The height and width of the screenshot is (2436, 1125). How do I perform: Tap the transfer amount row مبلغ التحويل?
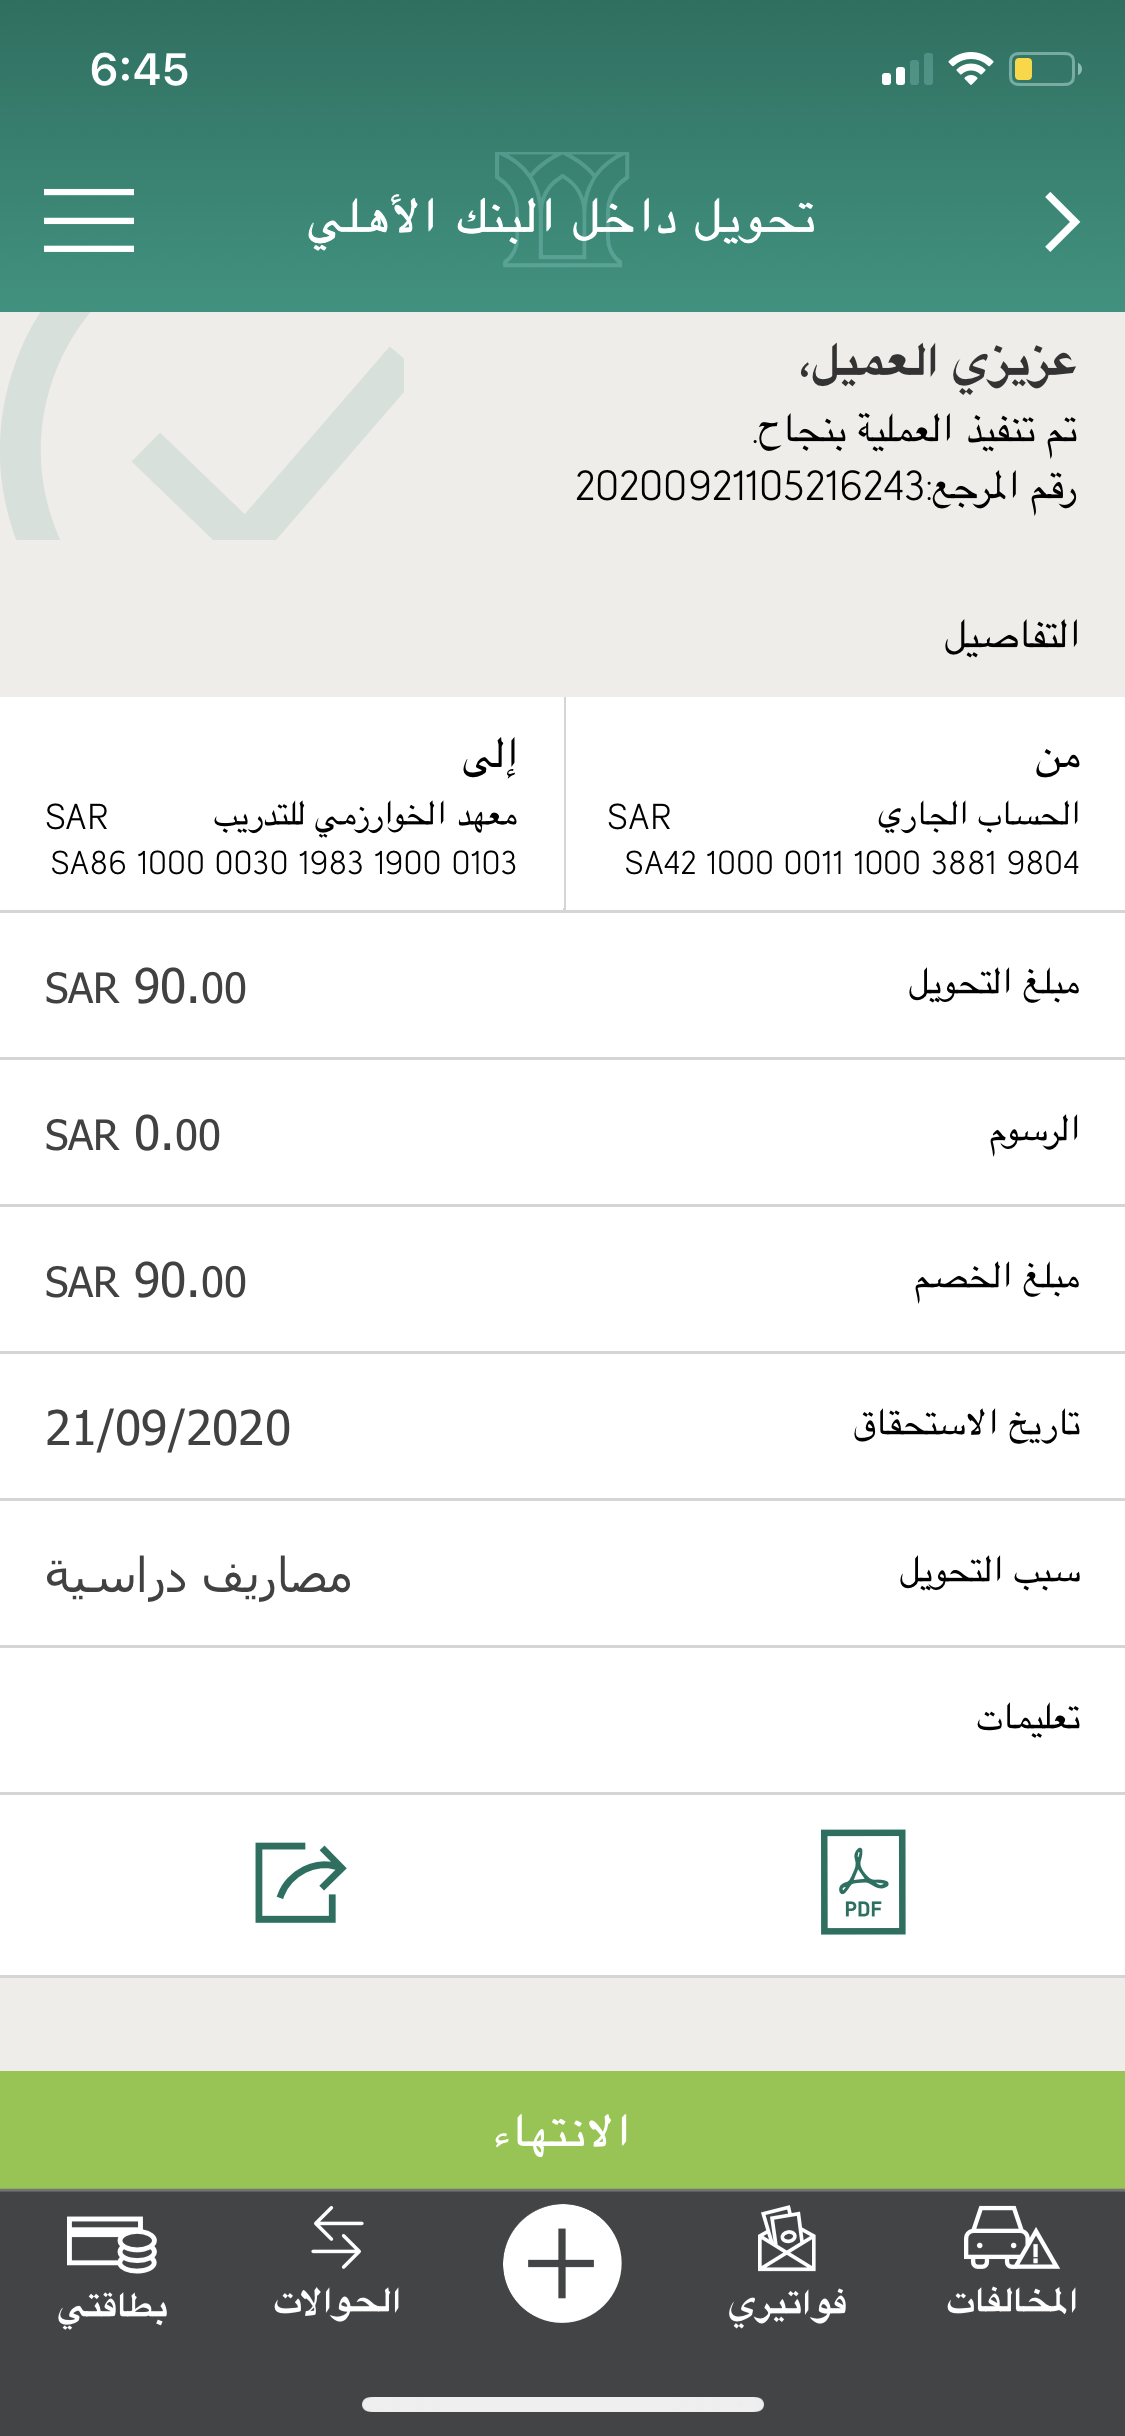(x=562, y=986)
